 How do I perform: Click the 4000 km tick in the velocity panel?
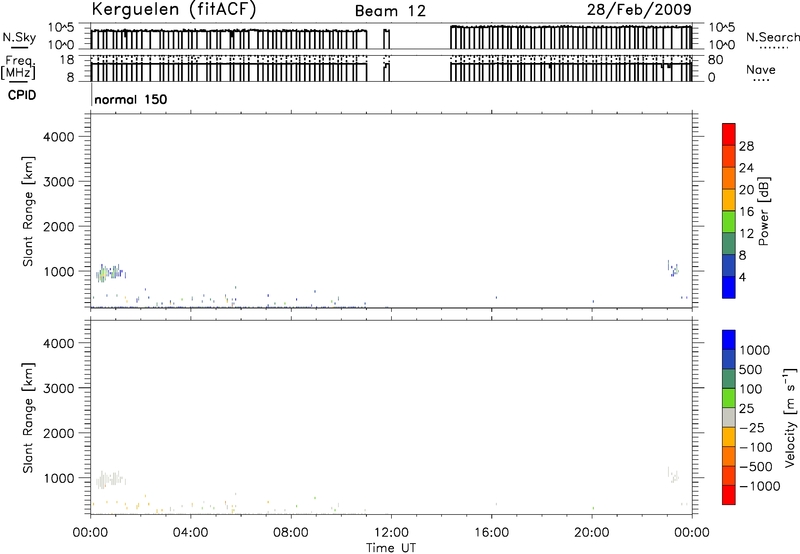pos(58,343)
